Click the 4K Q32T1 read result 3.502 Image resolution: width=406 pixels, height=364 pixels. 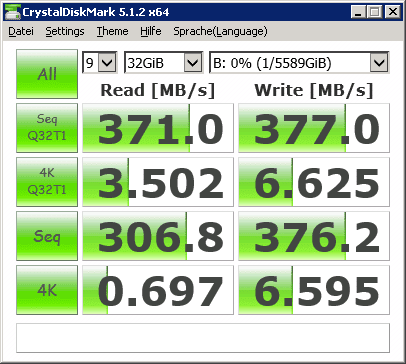coord(158,182)
